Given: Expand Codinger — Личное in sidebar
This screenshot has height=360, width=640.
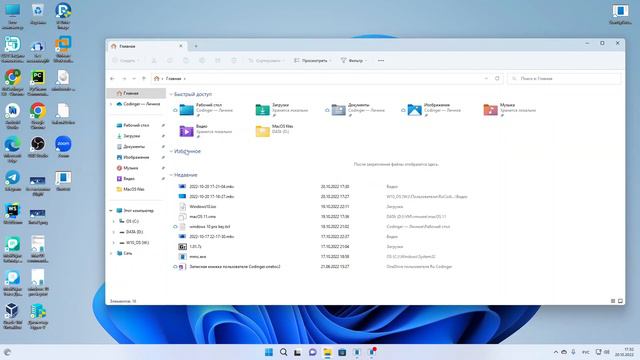Looking at the screenshot, I should point(111,104).
